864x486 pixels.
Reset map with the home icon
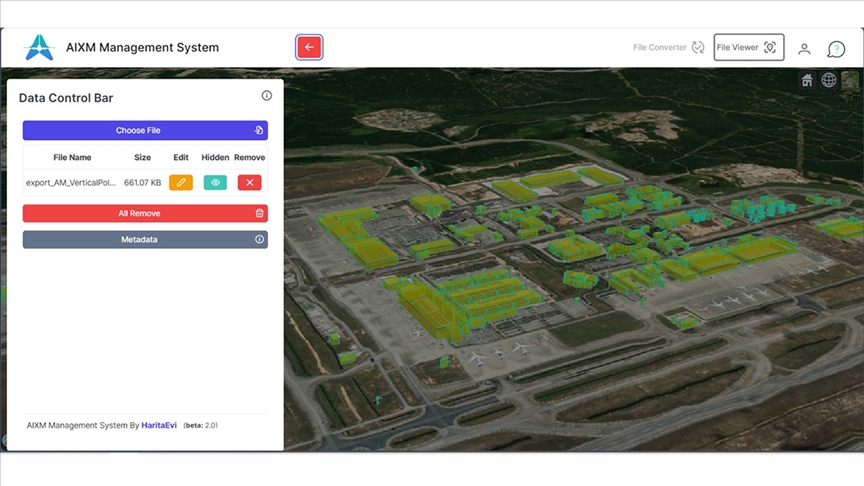(x=807, y=80)
